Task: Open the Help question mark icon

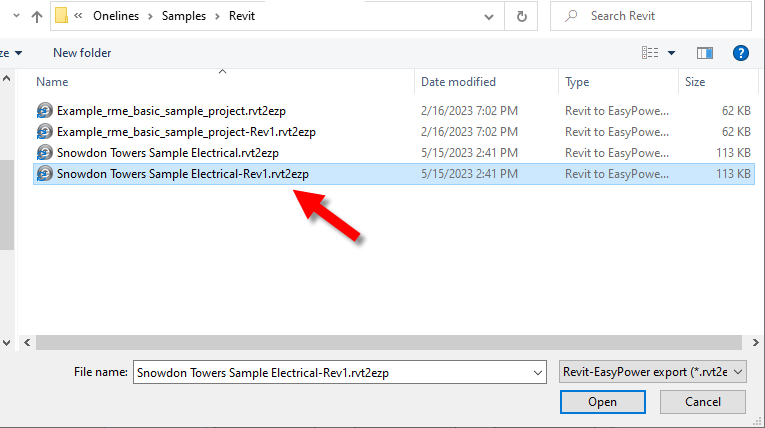Action: point(741,52)
